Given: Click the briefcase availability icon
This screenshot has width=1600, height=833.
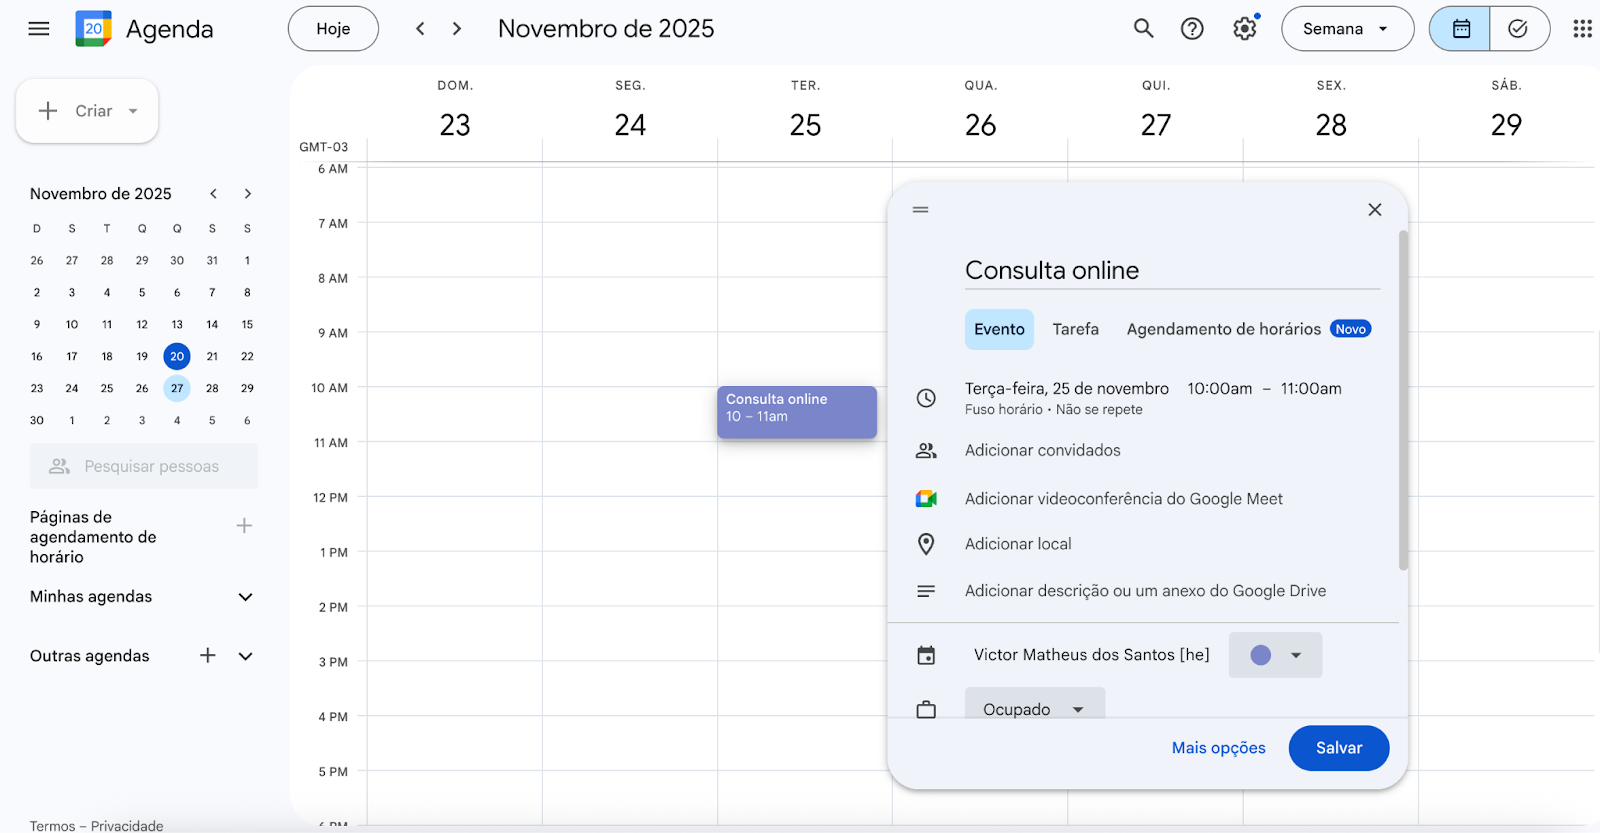Looking at the screenshot, I should click(x=927, y=709).
